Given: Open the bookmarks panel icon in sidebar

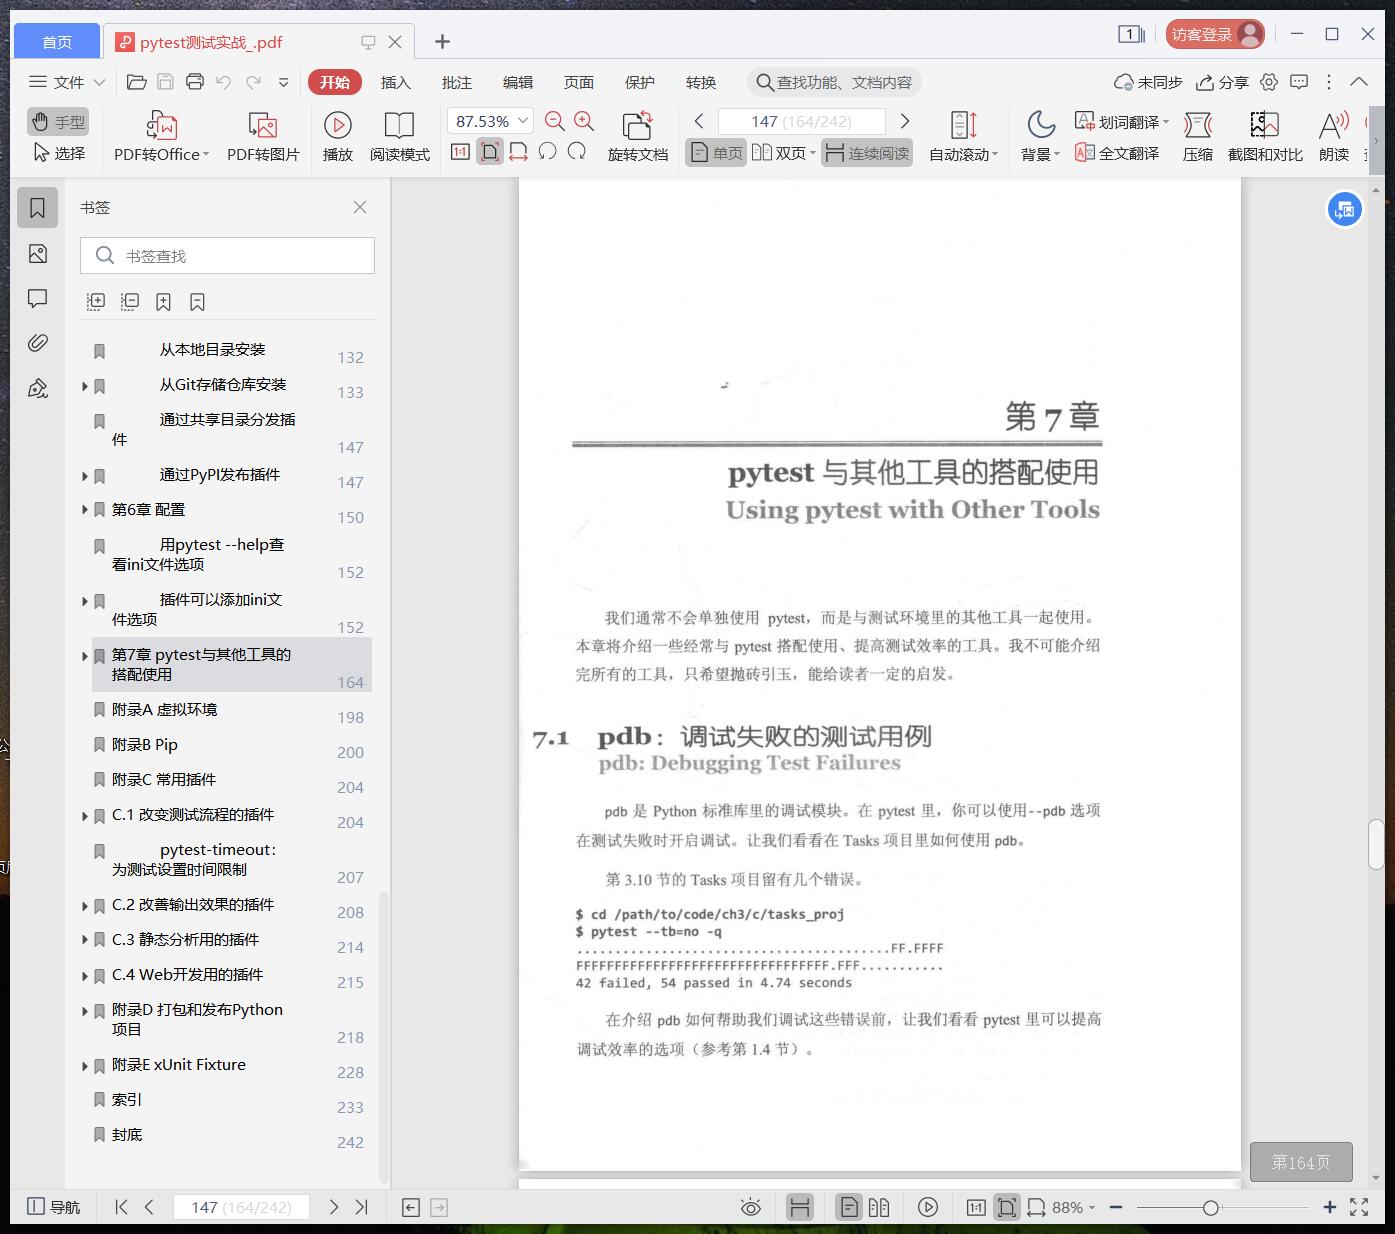Looking at the screenshot, I should click(37, 208).
